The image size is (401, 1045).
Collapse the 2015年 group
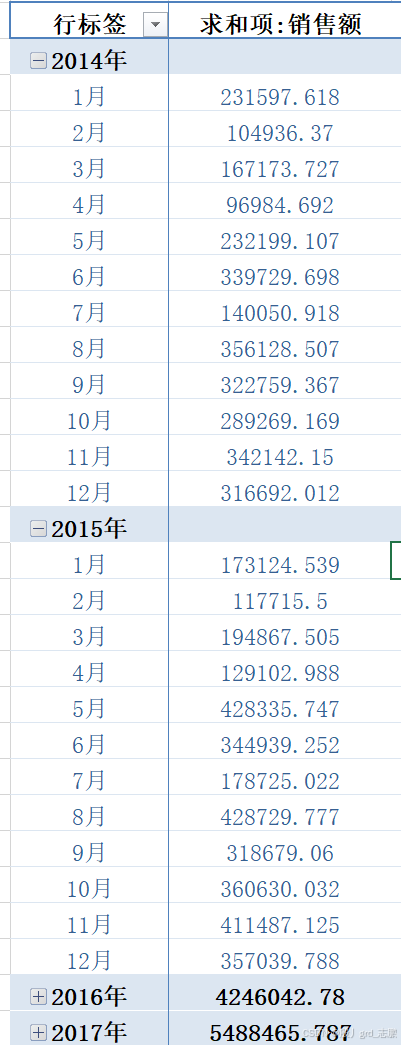click(39, 529)
